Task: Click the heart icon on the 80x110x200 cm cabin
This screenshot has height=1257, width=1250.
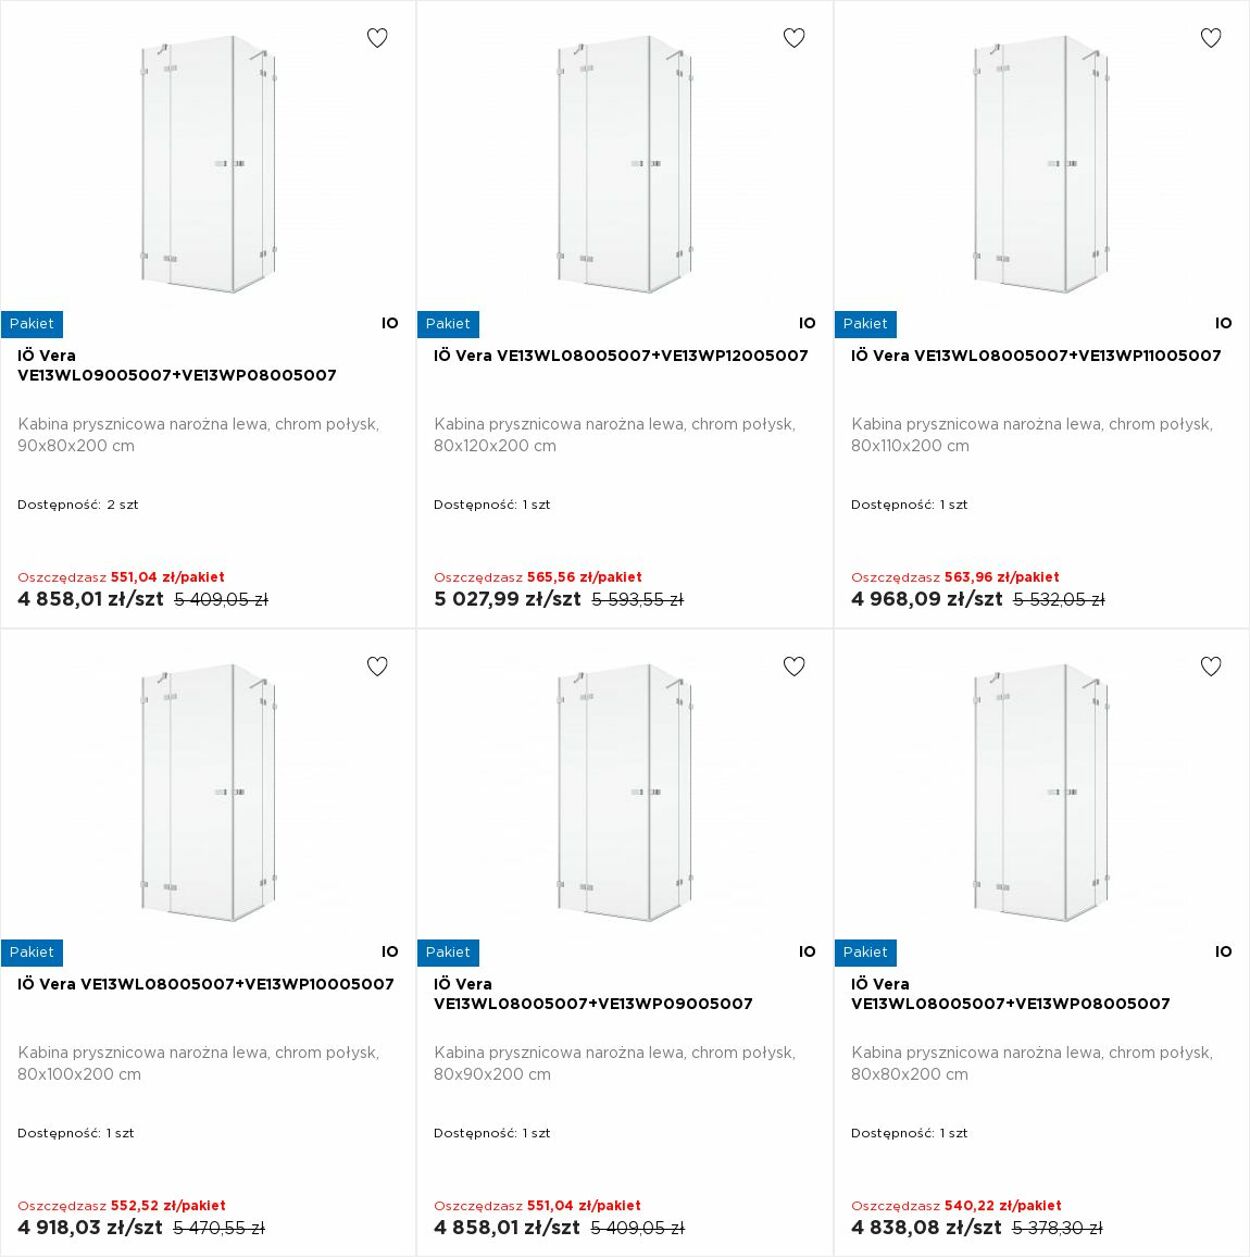Action: (1211, 38)
